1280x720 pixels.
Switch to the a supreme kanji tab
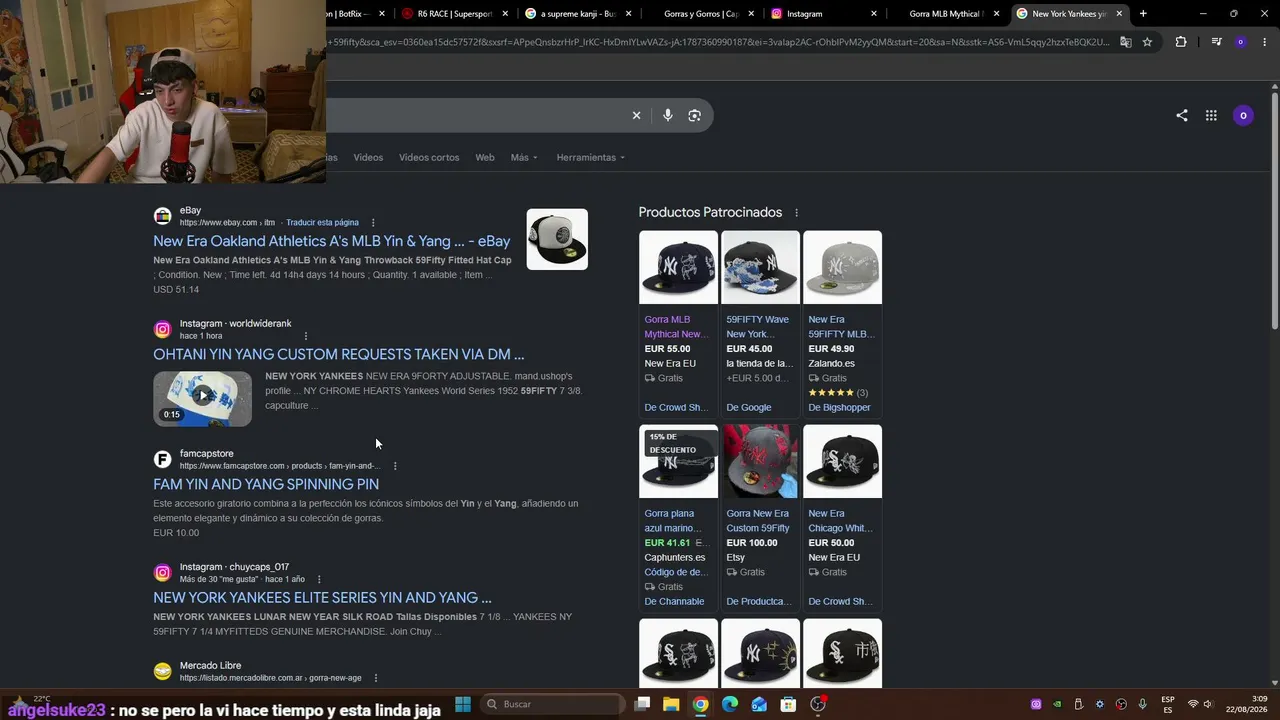click(579, 14)
